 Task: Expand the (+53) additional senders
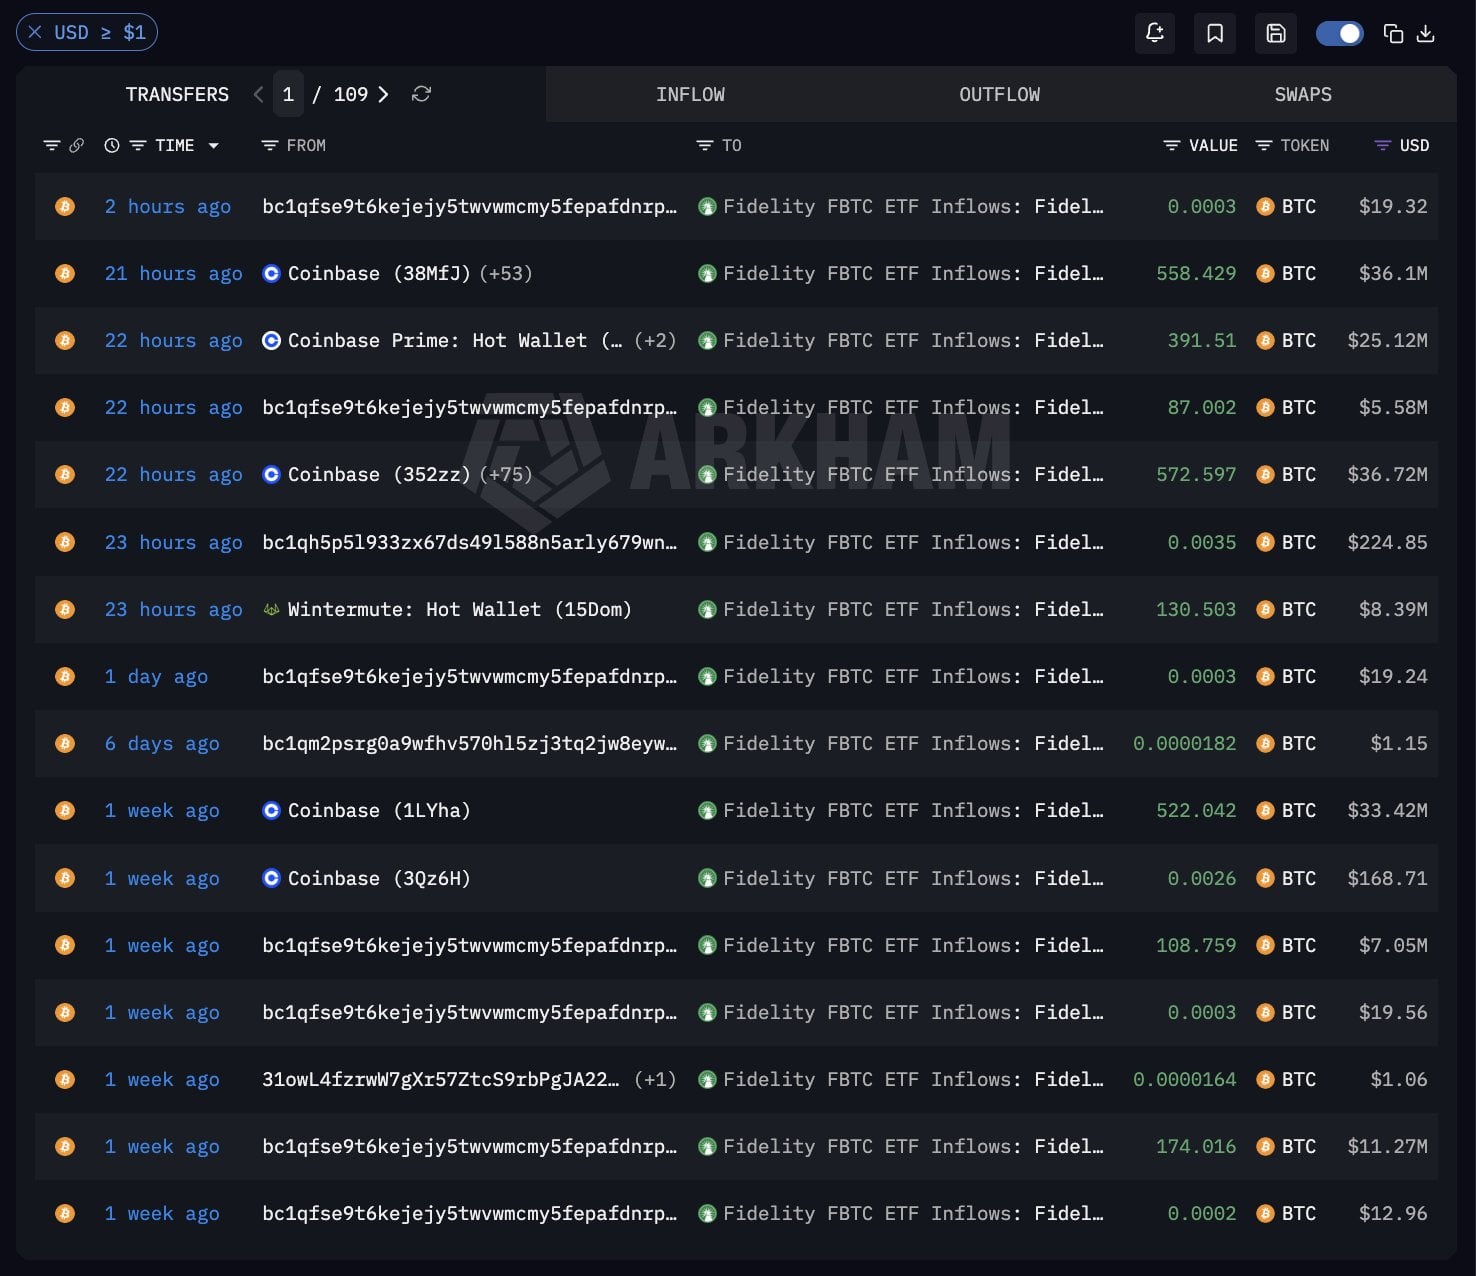(x=506, y=273)
